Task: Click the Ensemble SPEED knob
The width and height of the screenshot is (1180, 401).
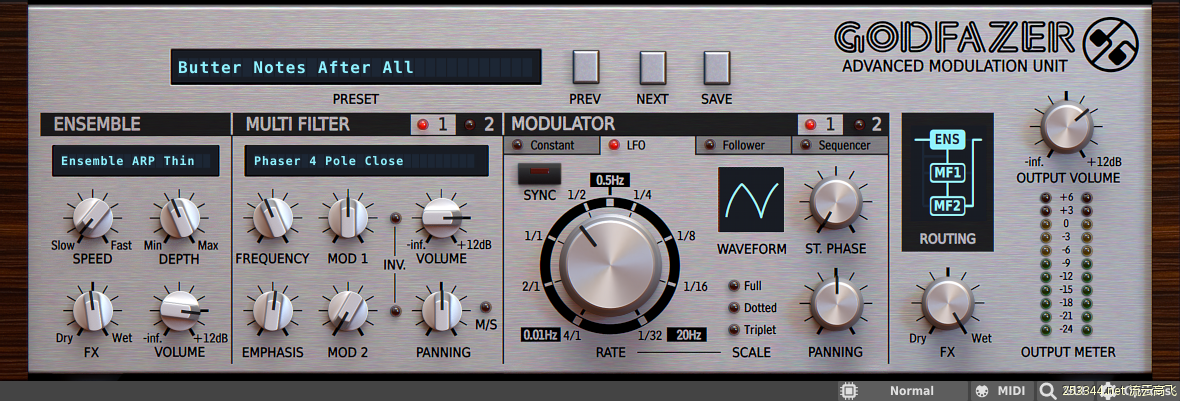Action: pos(93,218)
